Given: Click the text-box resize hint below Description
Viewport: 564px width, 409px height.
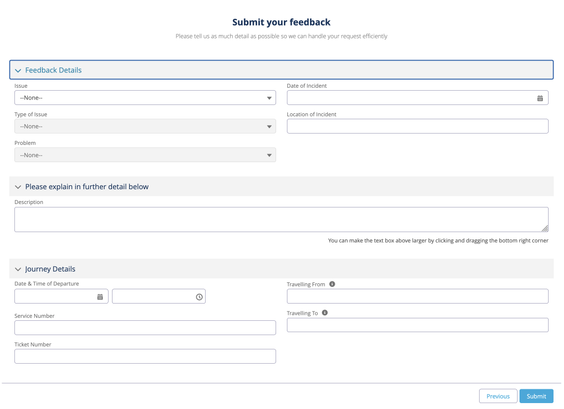Looking at the screenshot, I should (438, 240).
